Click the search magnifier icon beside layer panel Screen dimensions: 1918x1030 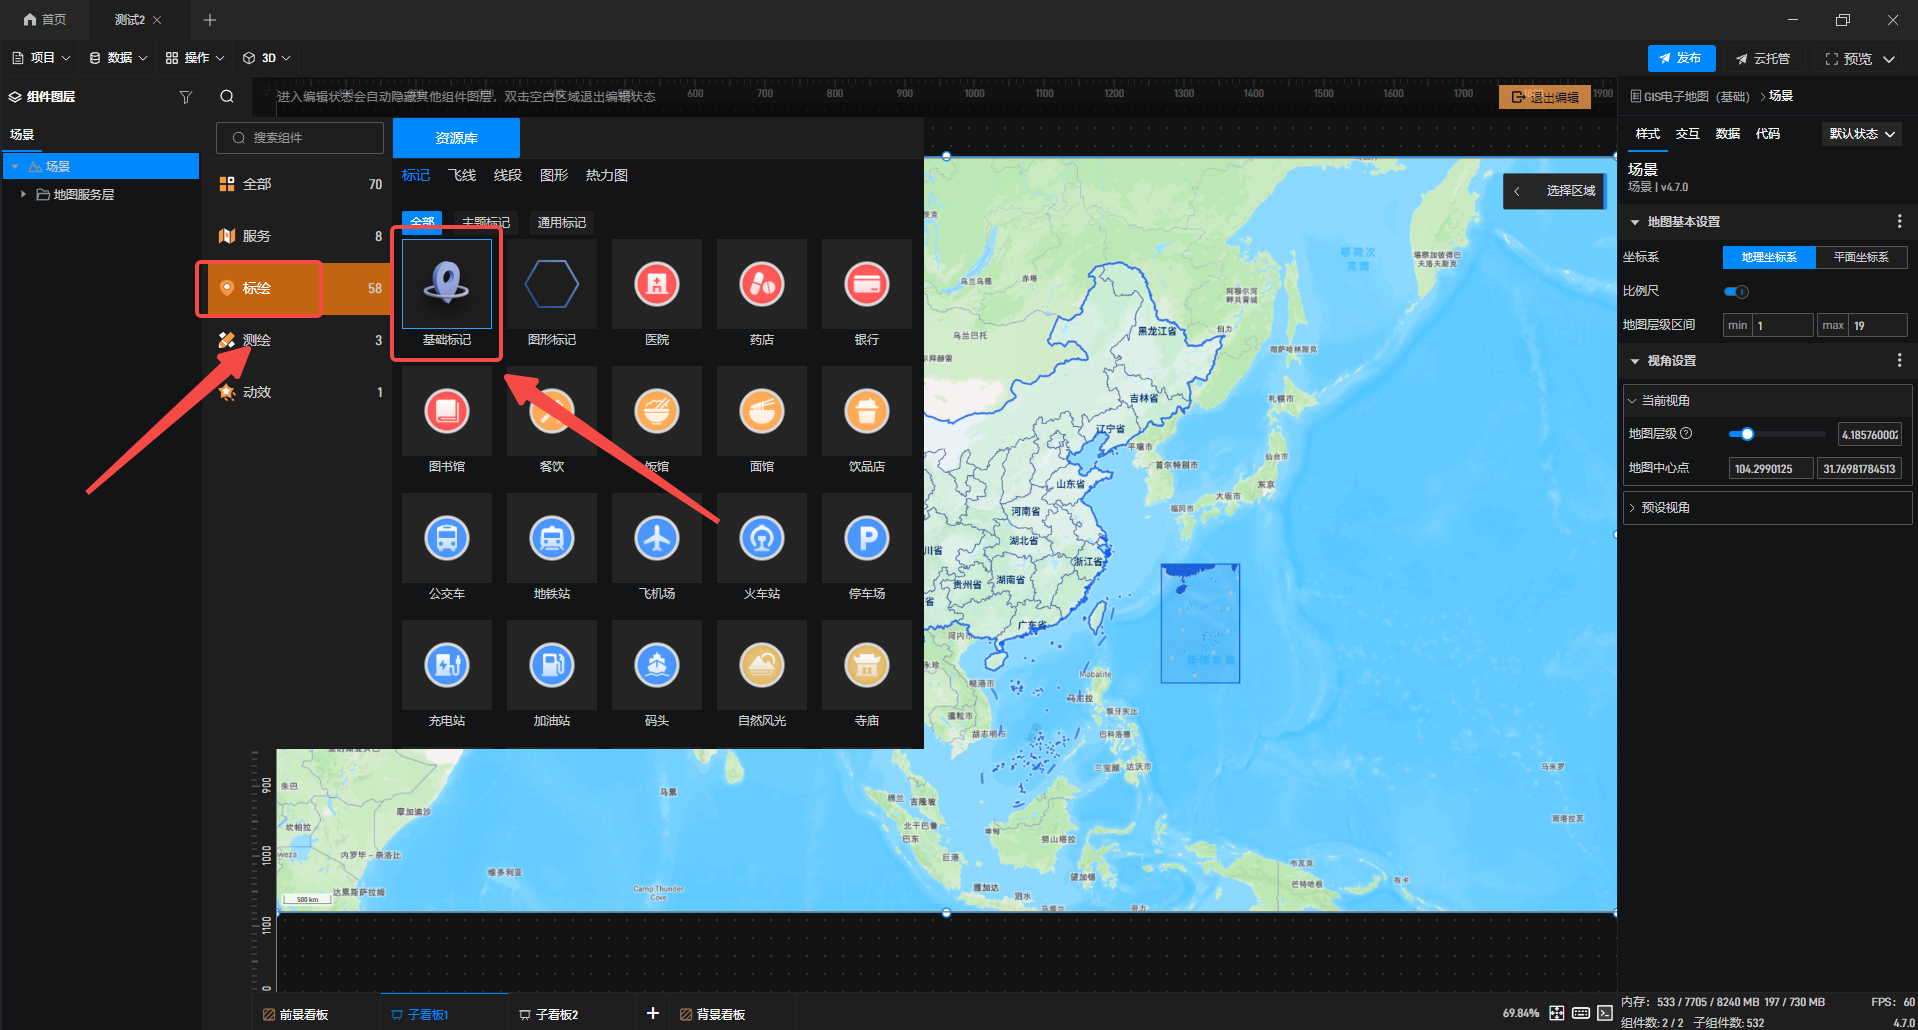pos(227,97)
